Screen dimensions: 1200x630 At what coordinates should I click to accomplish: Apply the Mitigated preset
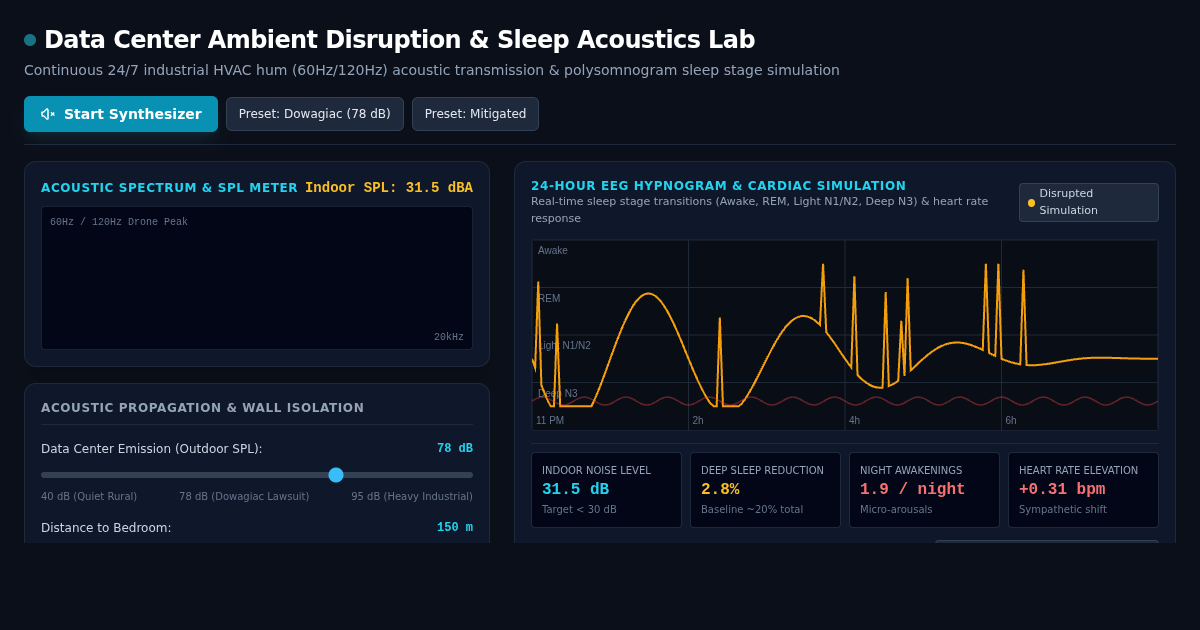[x=475, y=114]
